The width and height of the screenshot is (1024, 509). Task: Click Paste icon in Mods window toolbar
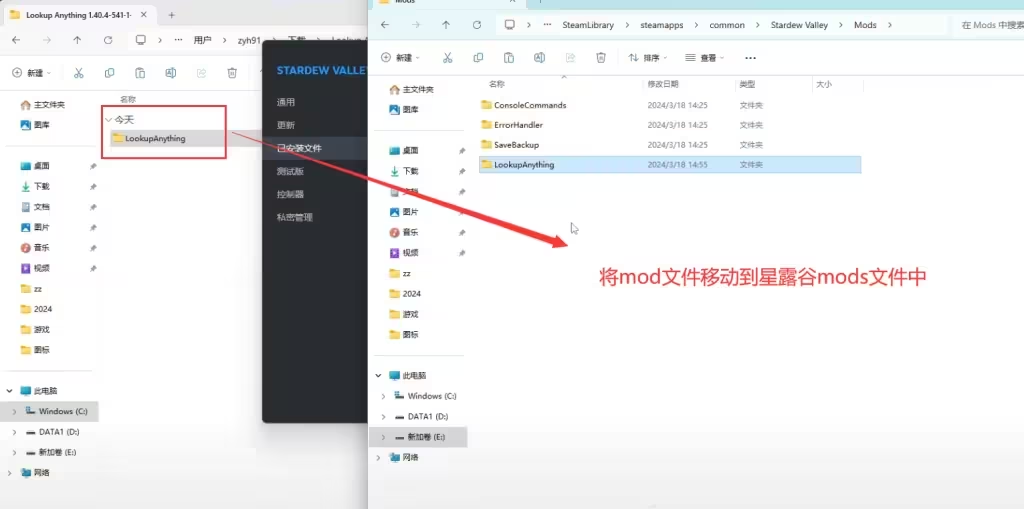(509, 57)
